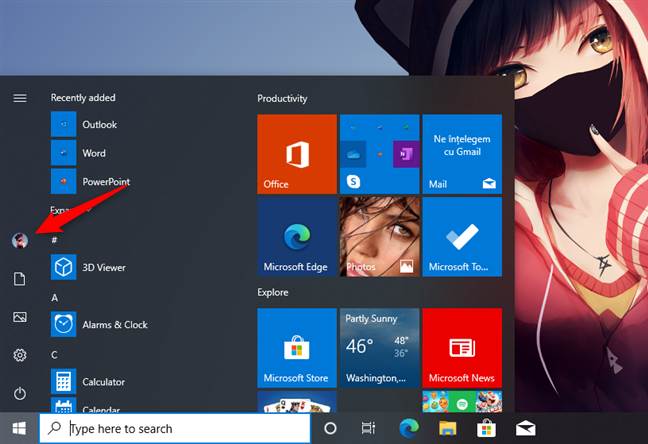Open Skype in the Office apps tile
Image resolution: width=648 pixels, height=444 pixels.
tap(353, 181)
